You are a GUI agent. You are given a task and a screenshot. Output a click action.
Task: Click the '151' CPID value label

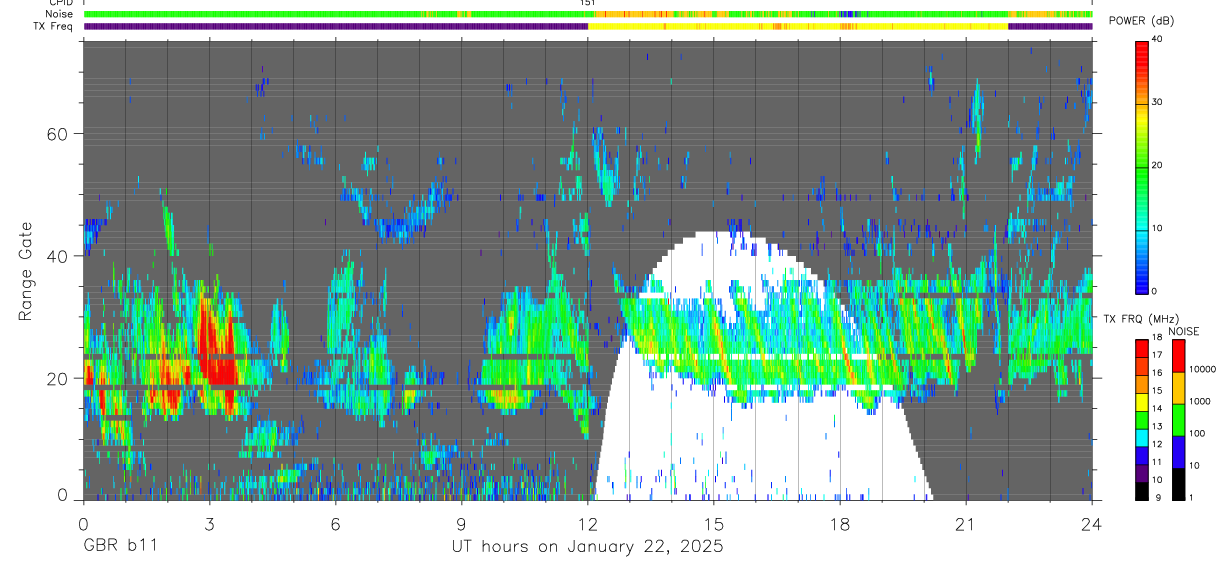tap(588, 4)
